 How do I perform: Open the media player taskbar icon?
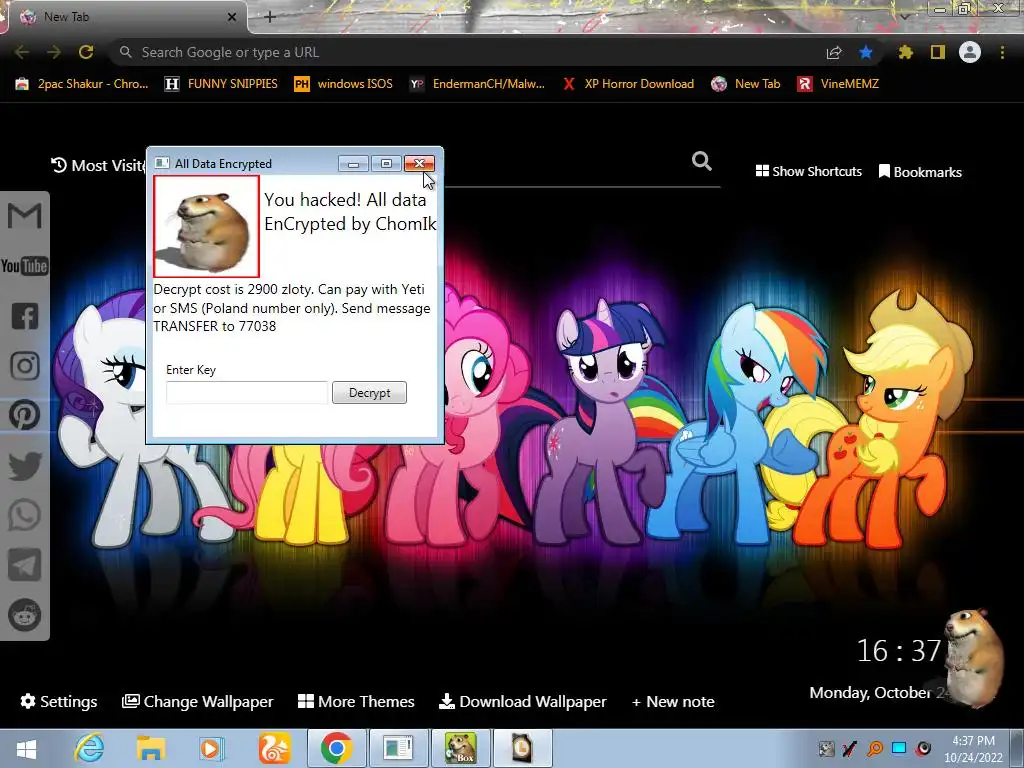tap(212, 748)
